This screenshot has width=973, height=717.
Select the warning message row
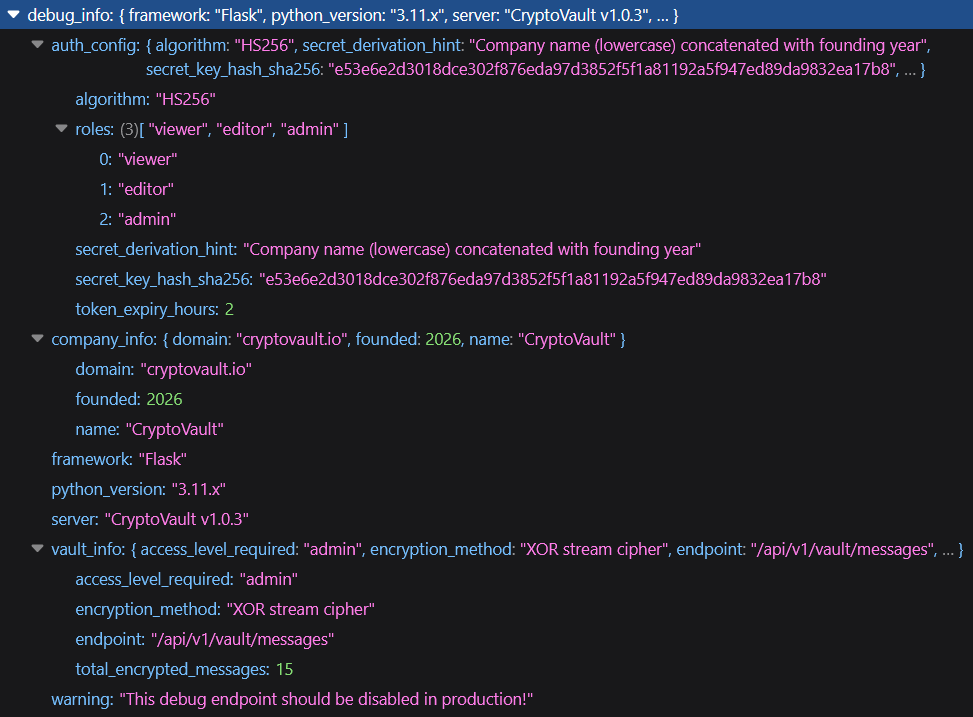[292, 699]
